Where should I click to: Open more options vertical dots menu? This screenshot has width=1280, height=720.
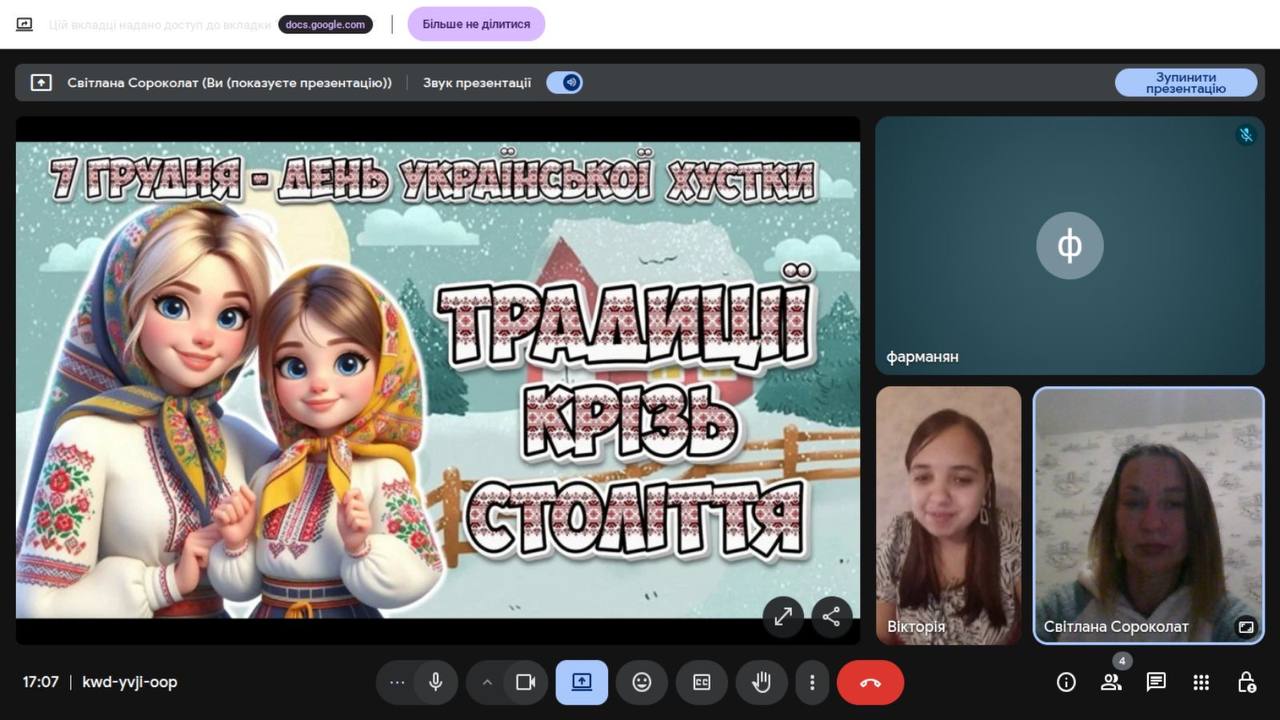pos(812,682)
